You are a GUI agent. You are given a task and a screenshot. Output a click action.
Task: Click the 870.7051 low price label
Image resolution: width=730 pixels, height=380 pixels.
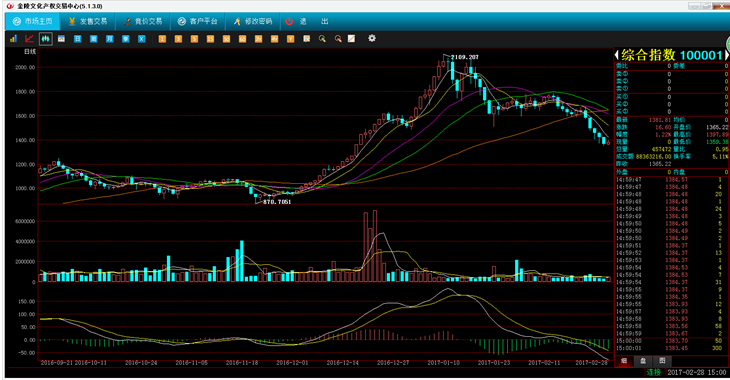pos(277,202)
